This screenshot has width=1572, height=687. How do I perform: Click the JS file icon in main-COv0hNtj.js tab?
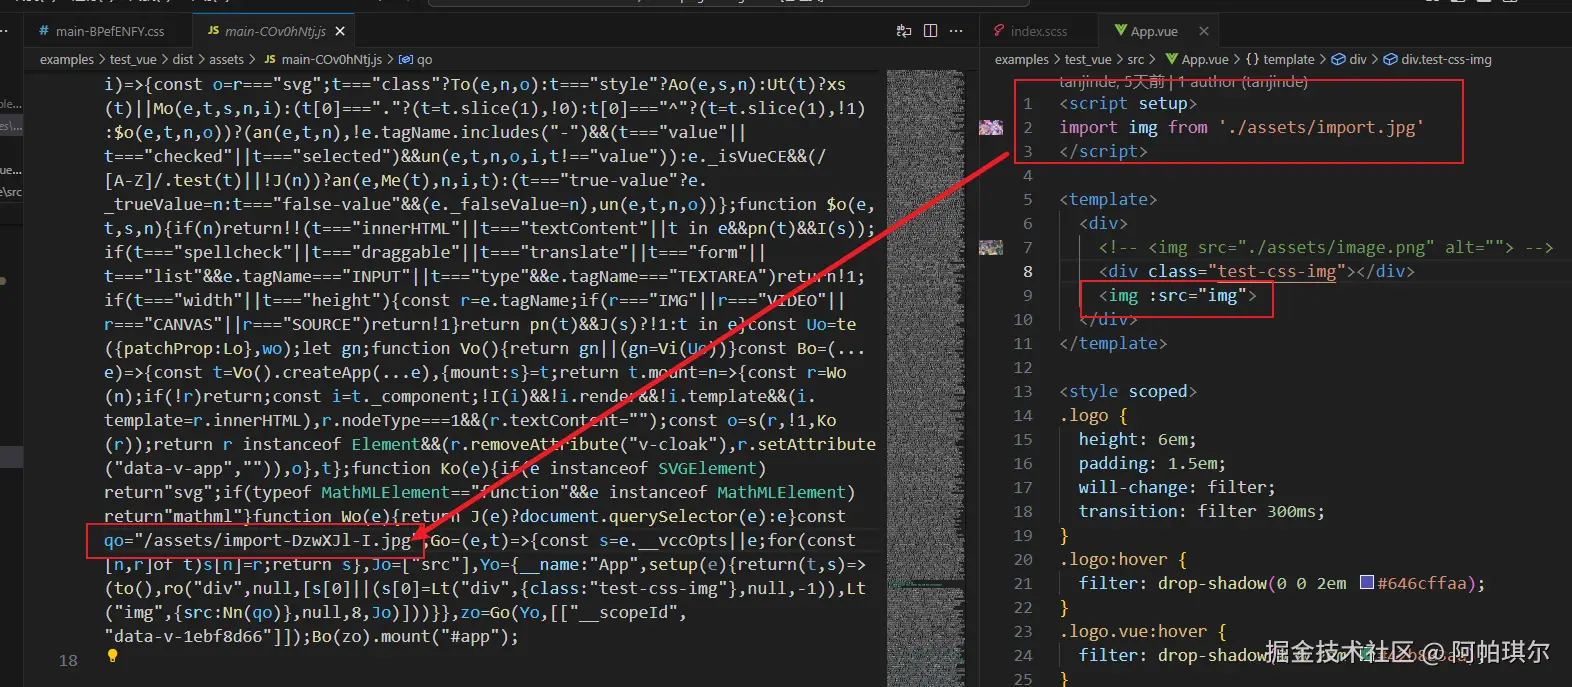213,31
